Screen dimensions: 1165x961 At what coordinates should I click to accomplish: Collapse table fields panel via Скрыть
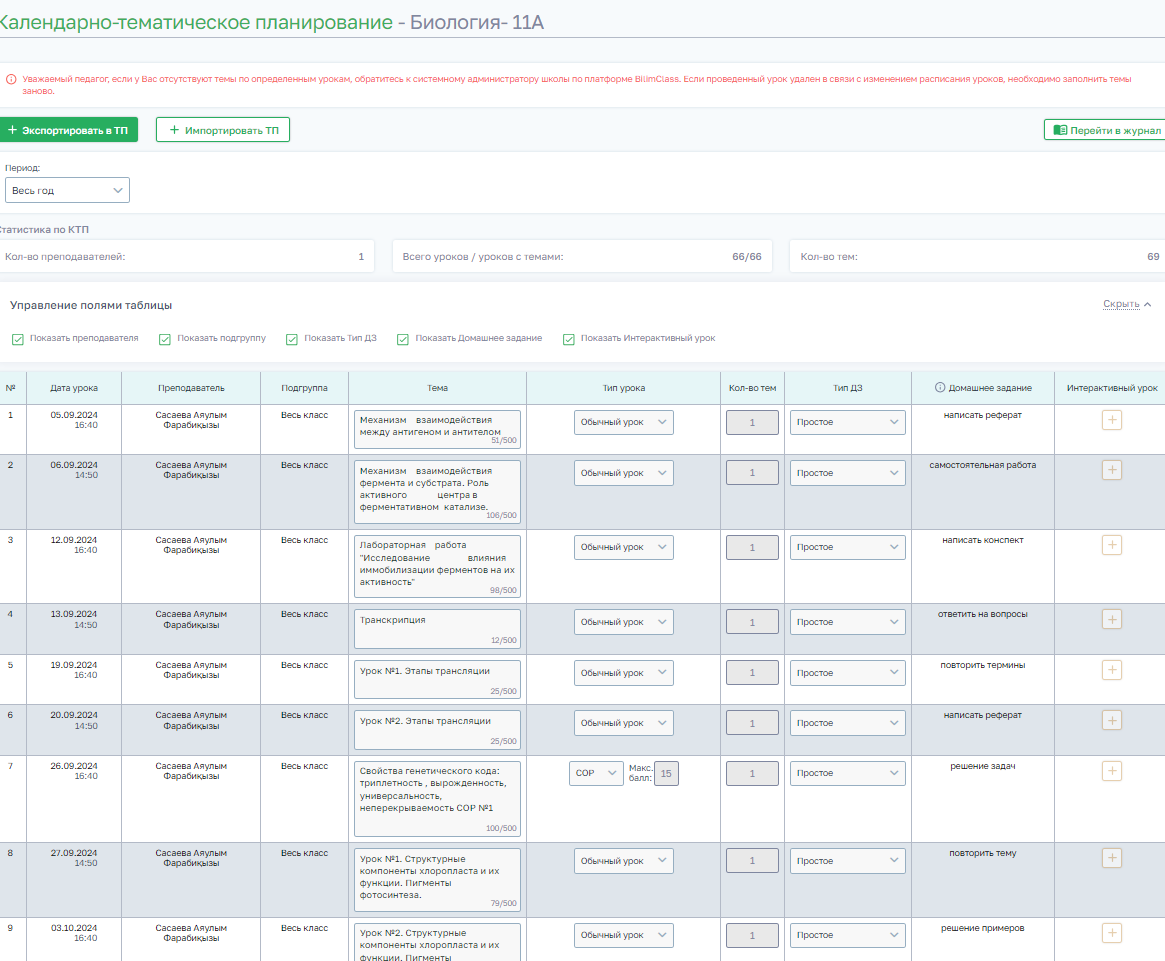click(x=1126, y=304)
